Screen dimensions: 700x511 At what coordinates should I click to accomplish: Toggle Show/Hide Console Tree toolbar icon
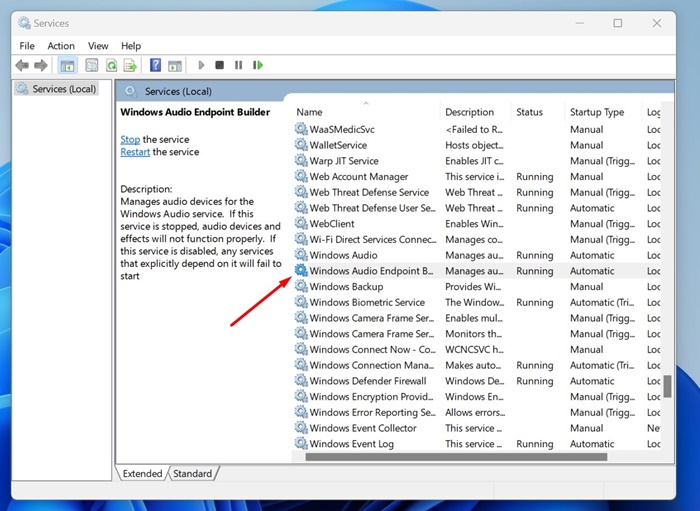click(68, 65)
